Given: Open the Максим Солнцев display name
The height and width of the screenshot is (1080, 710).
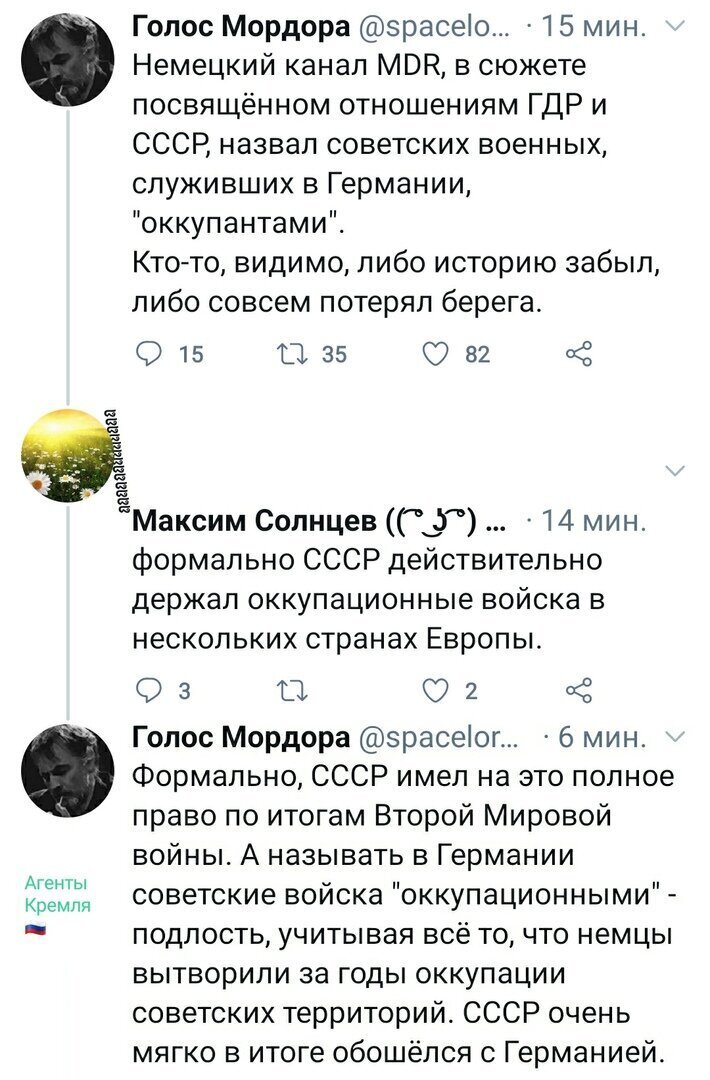Looking at the screenshot, I should coord(255,521).
